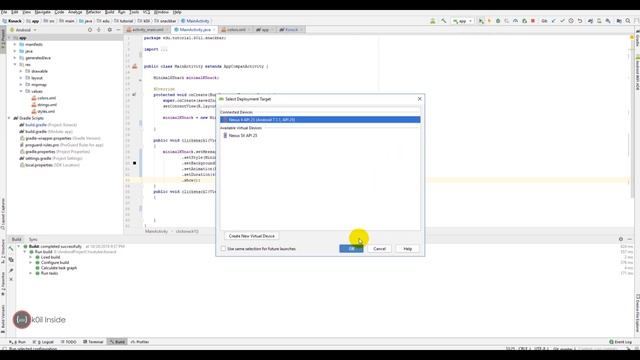Click the Revert undo arrow icon
Image resolution: width=640 pixels, height=360 pixels.
580,21
